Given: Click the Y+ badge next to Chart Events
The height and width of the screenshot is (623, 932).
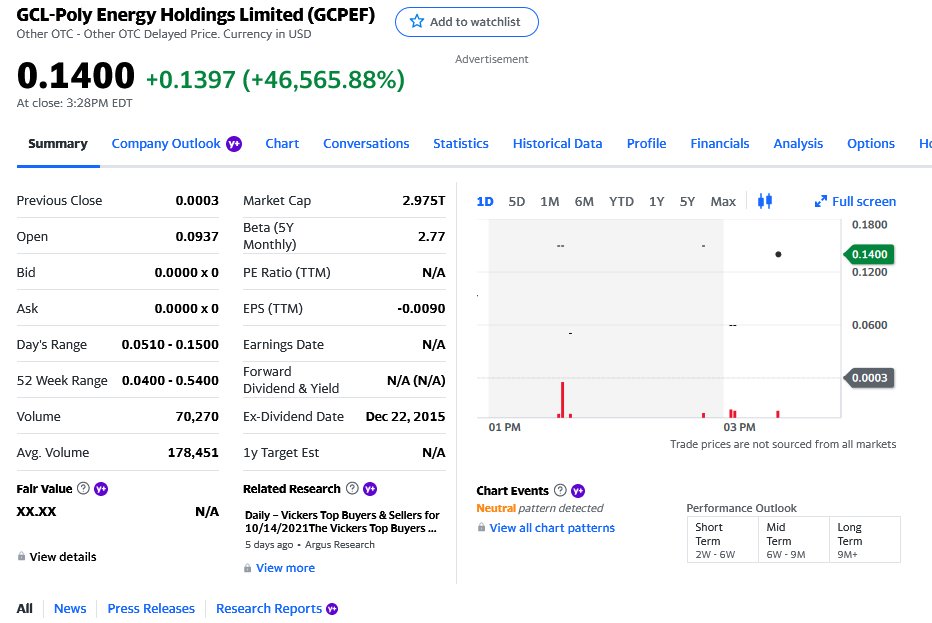Looking at the screenshot, I should tap(578, 490).
